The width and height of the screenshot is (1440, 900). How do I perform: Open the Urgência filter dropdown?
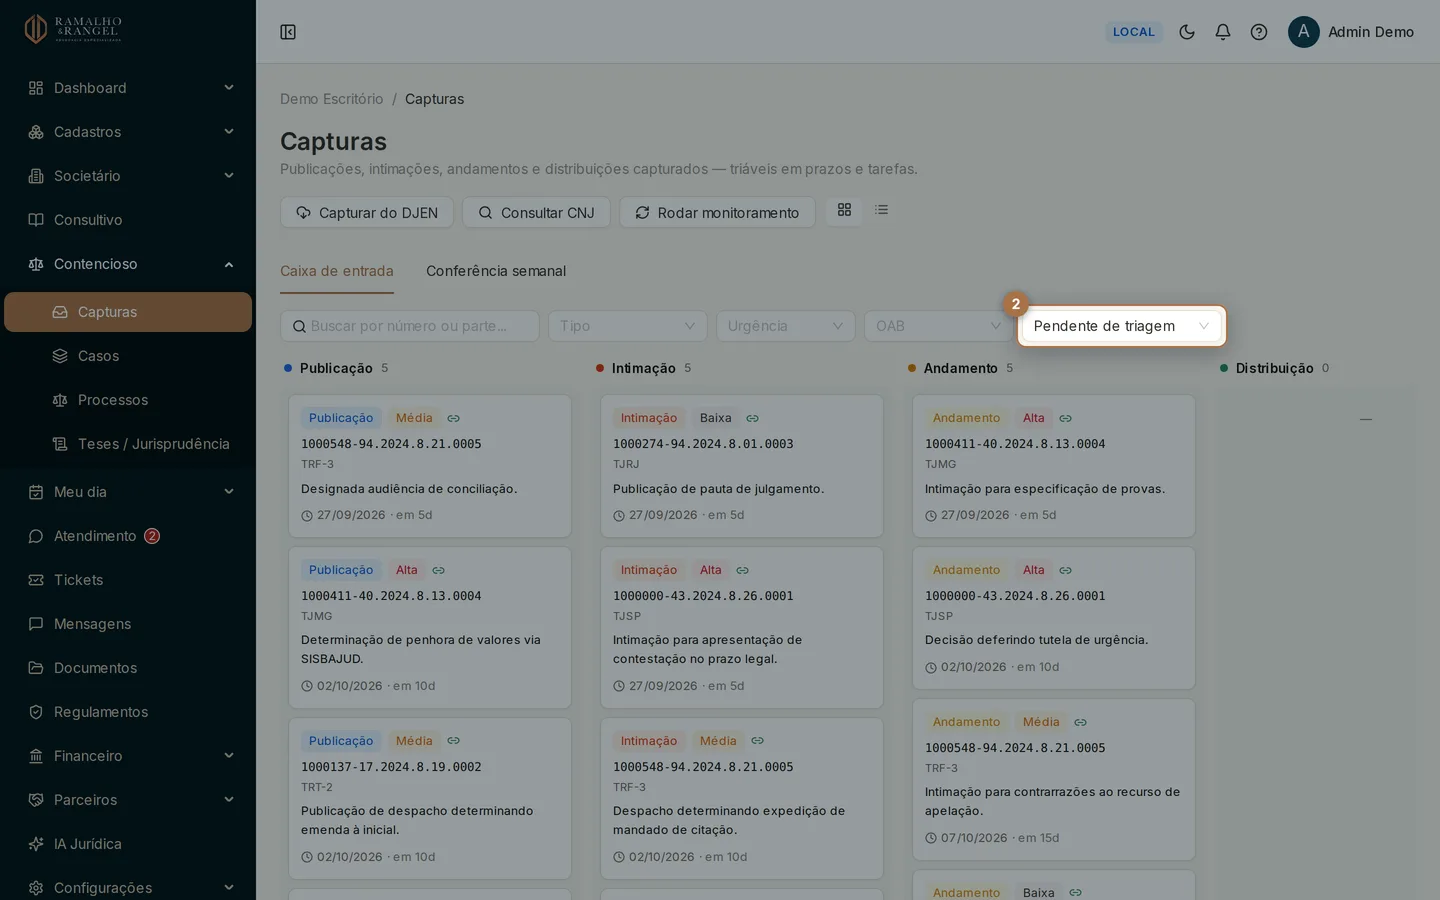(x=786, y=326)
